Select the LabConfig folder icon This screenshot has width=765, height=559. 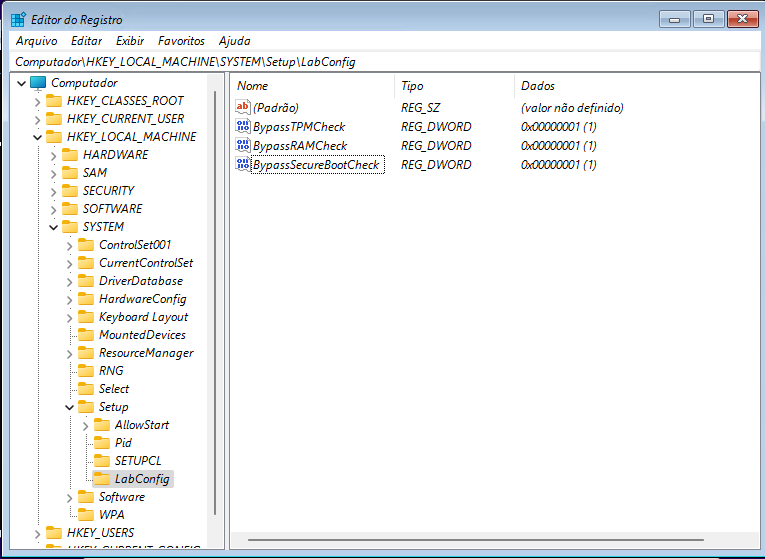[x=101, y=479]
